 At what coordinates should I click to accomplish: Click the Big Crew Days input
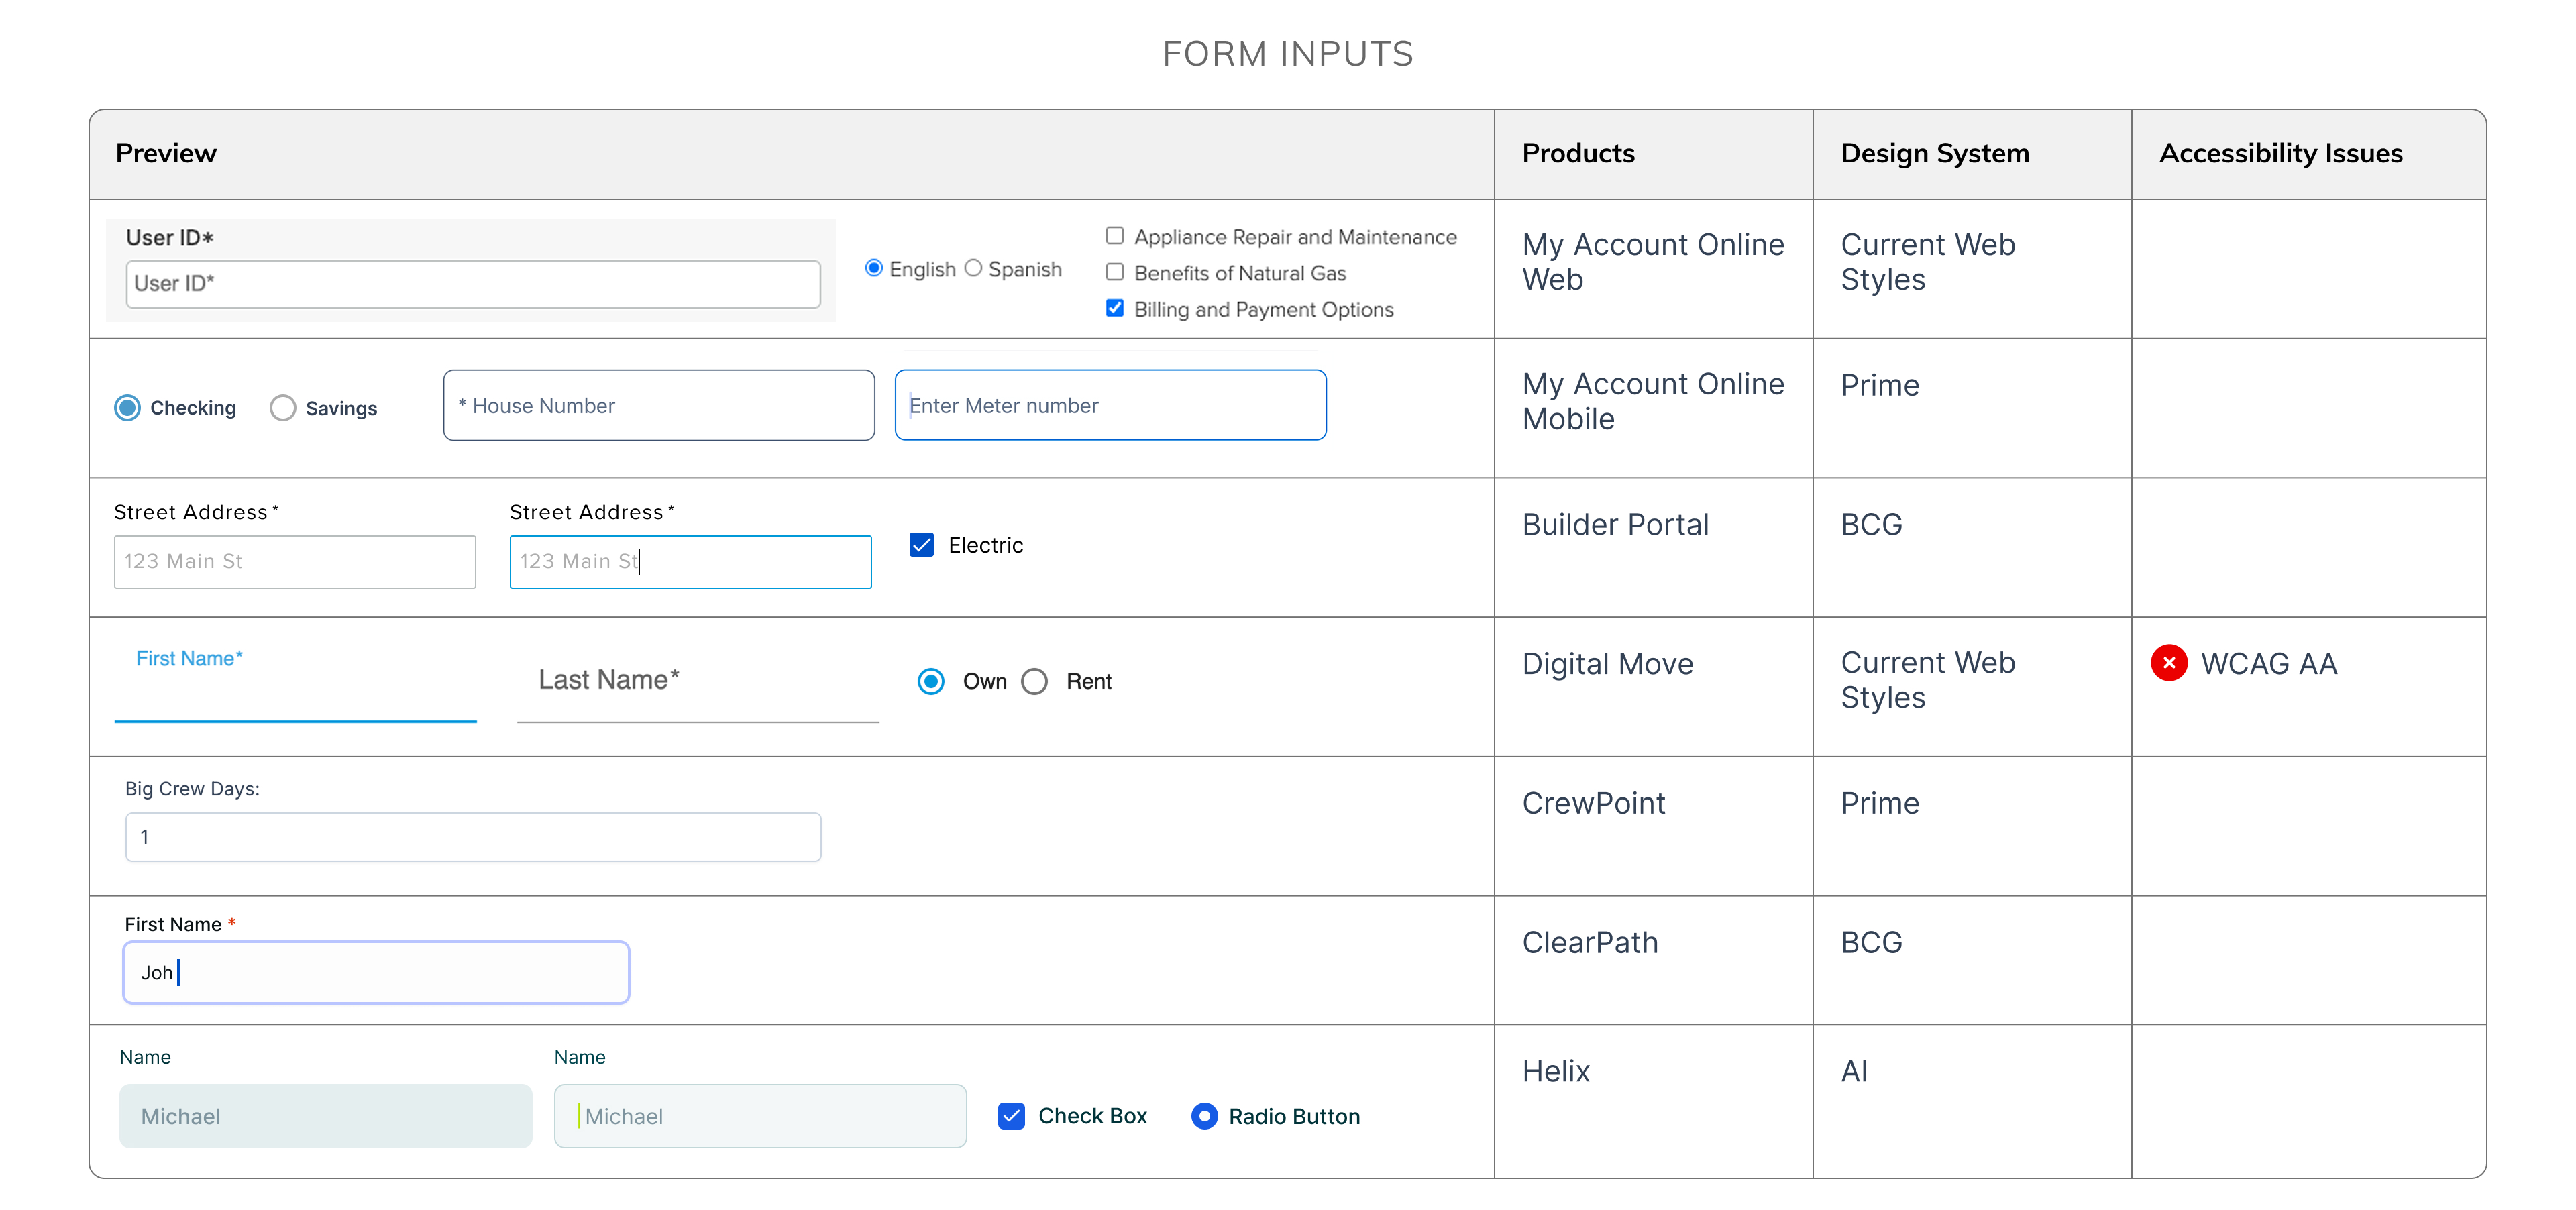(x=473, y=837)
